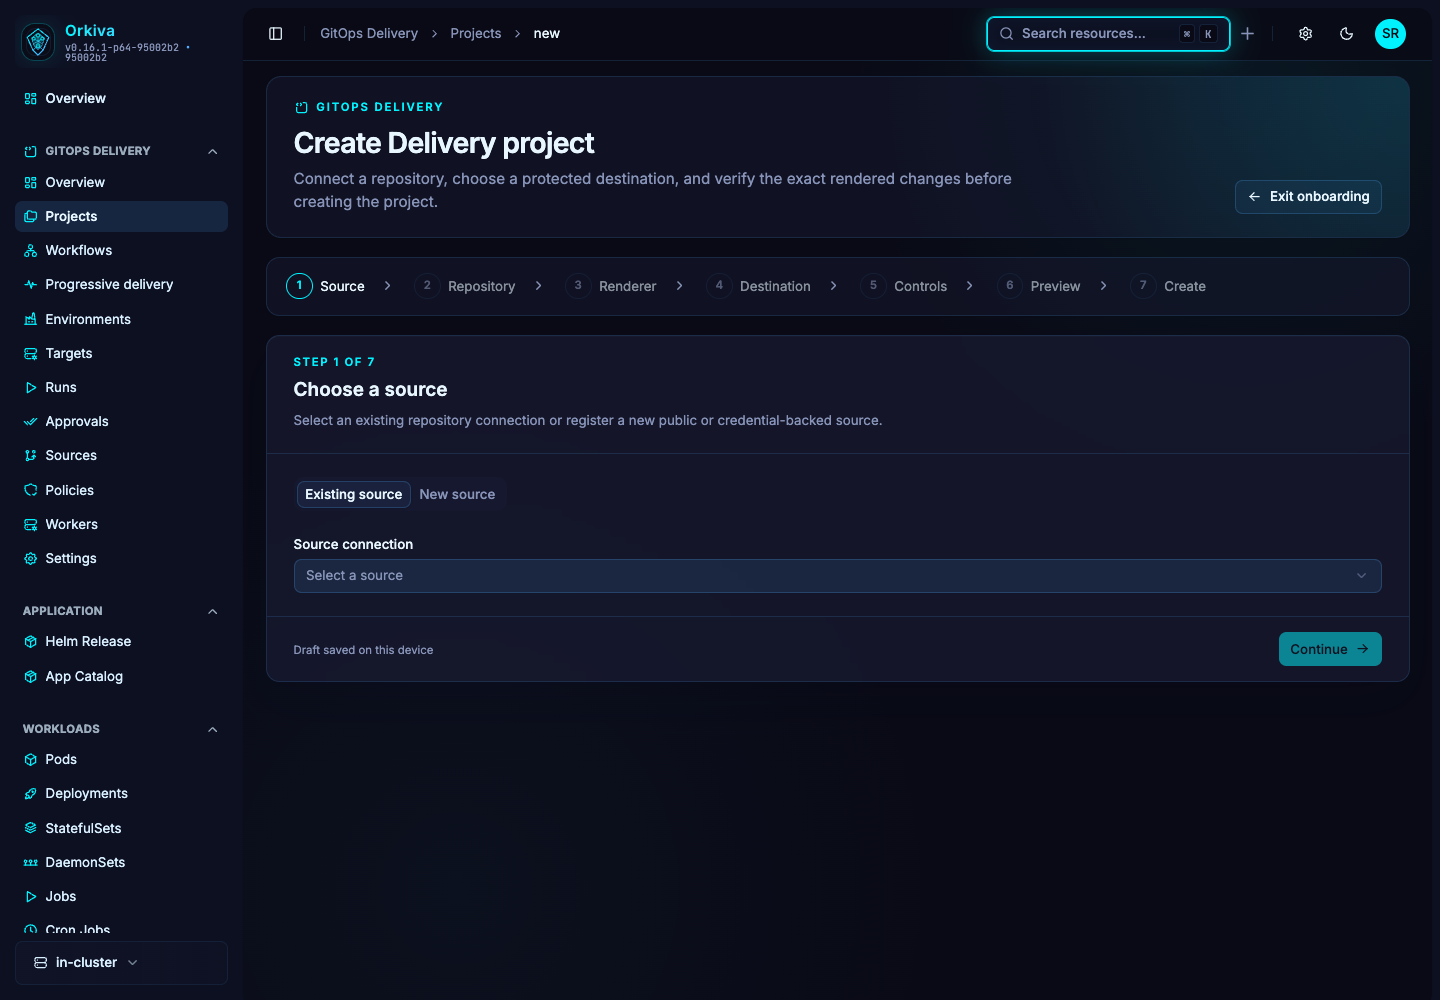Toggle dark mode moon icon
The image size is (1440, 1000).
click(1347, 34)
